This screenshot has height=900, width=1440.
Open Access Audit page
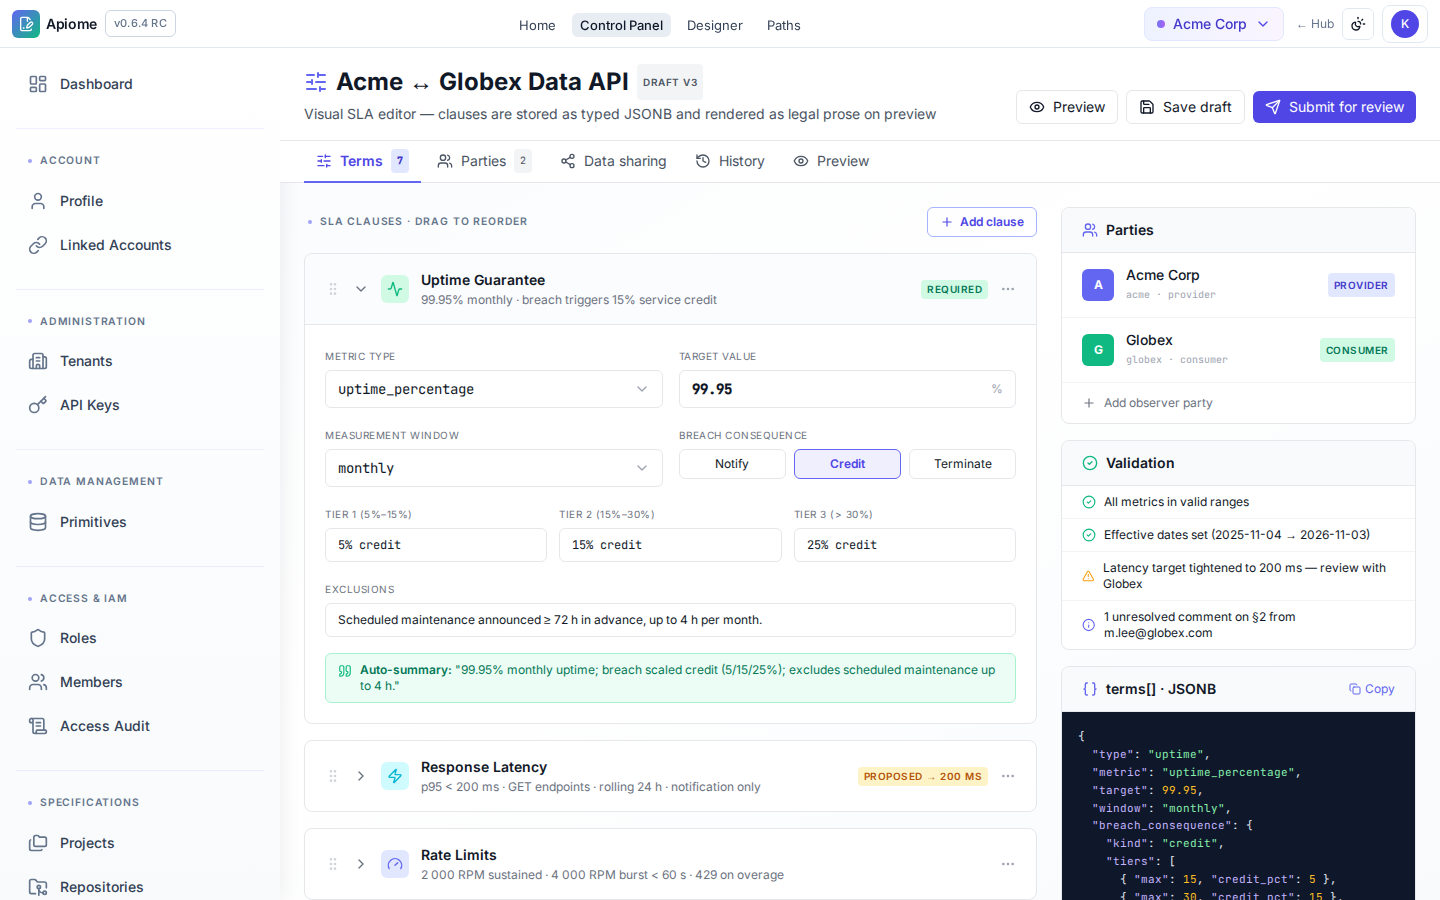pyautogui.click(x=140, y=726)
